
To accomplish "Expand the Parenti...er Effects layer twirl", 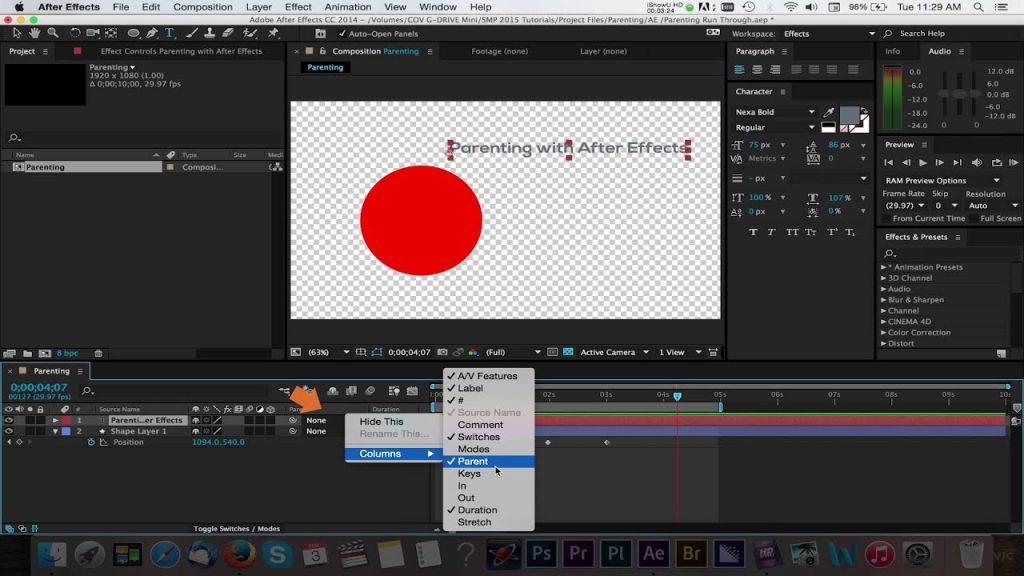I will pyautogui.click(x=55, y=420).
